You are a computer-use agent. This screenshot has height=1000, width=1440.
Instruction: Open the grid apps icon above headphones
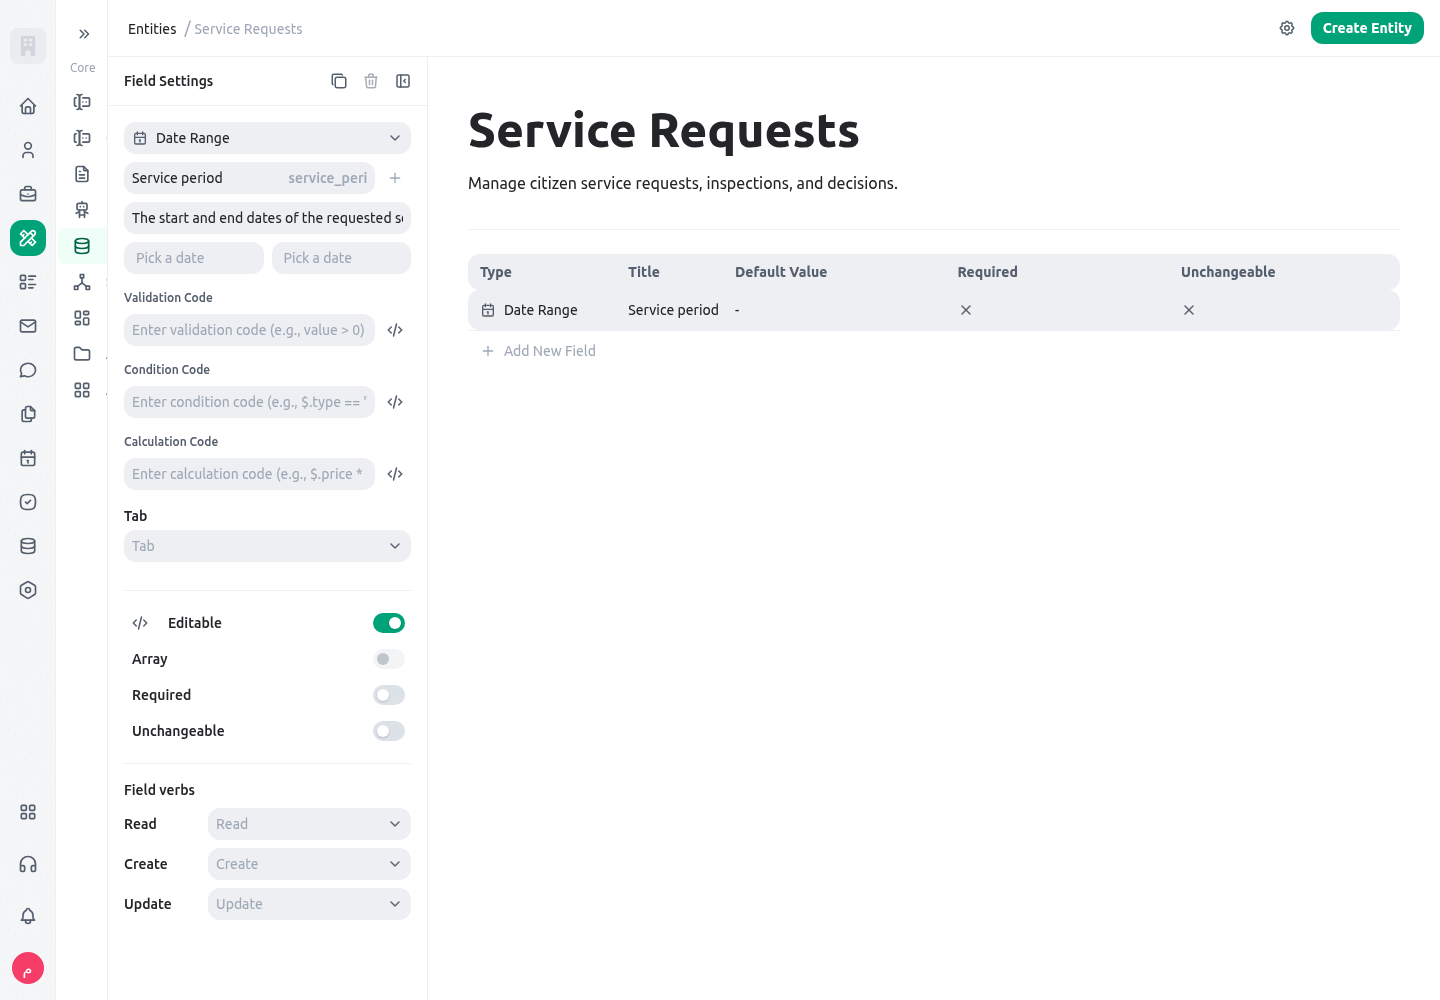click(28, 812)
